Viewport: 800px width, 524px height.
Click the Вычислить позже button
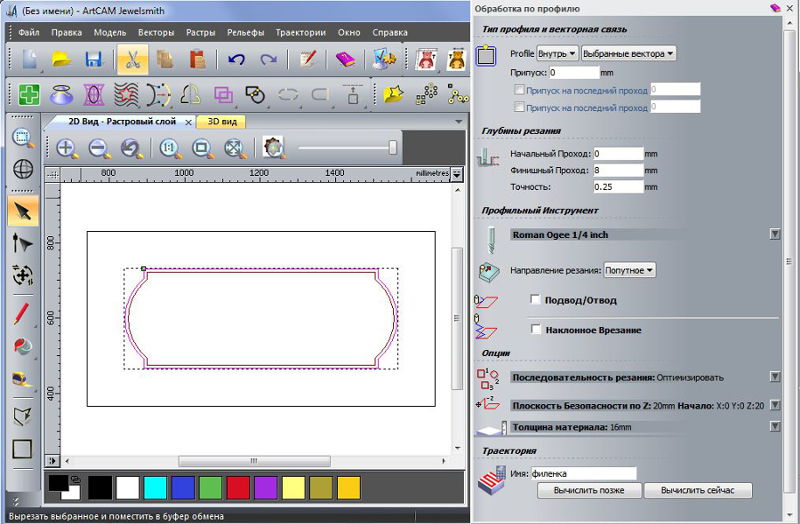click(589, 490)
